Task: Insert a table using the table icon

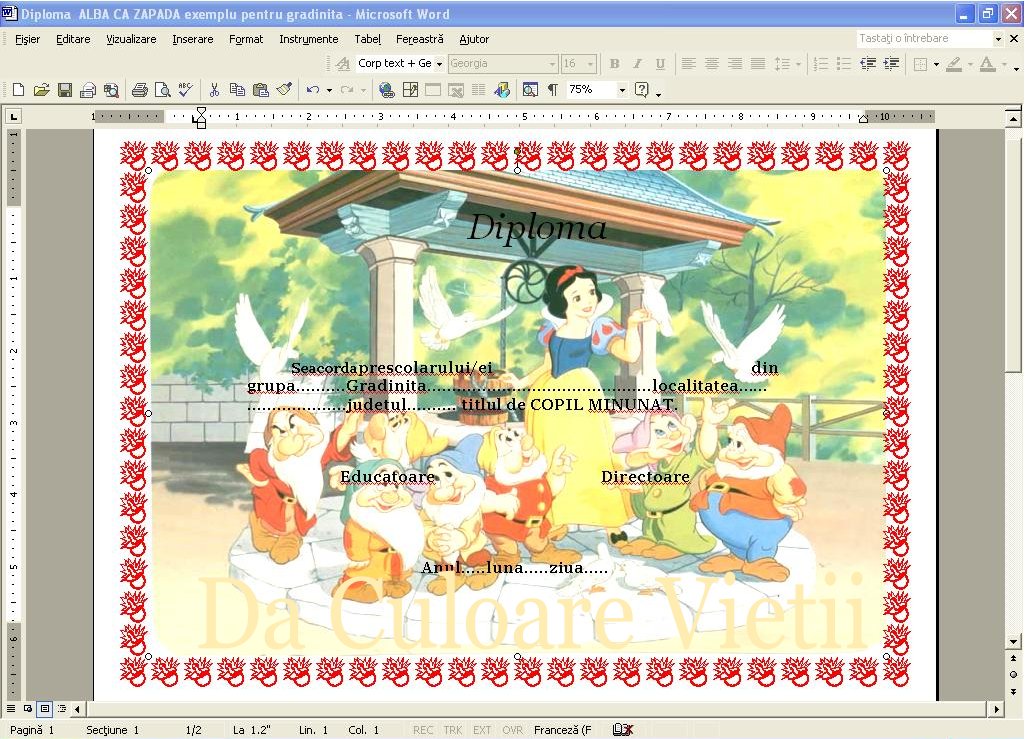Action: (433, 90)
